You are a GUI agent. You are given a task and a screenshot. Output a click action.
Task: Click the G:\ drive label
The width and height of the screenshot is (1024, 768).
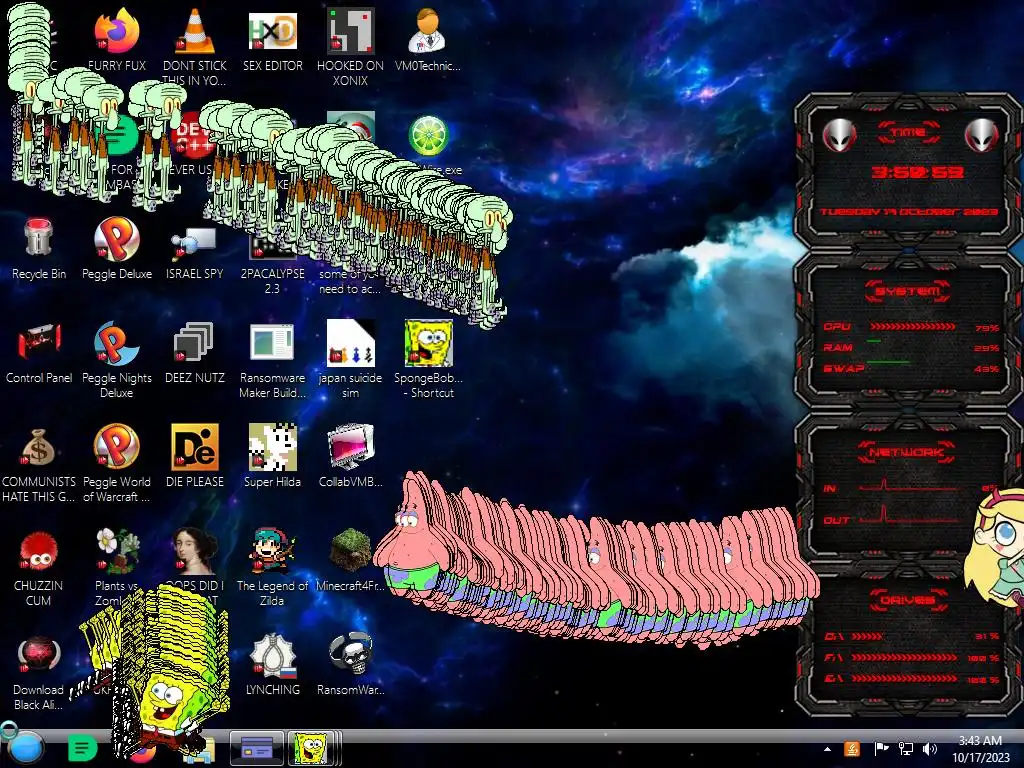click(833, 679)
